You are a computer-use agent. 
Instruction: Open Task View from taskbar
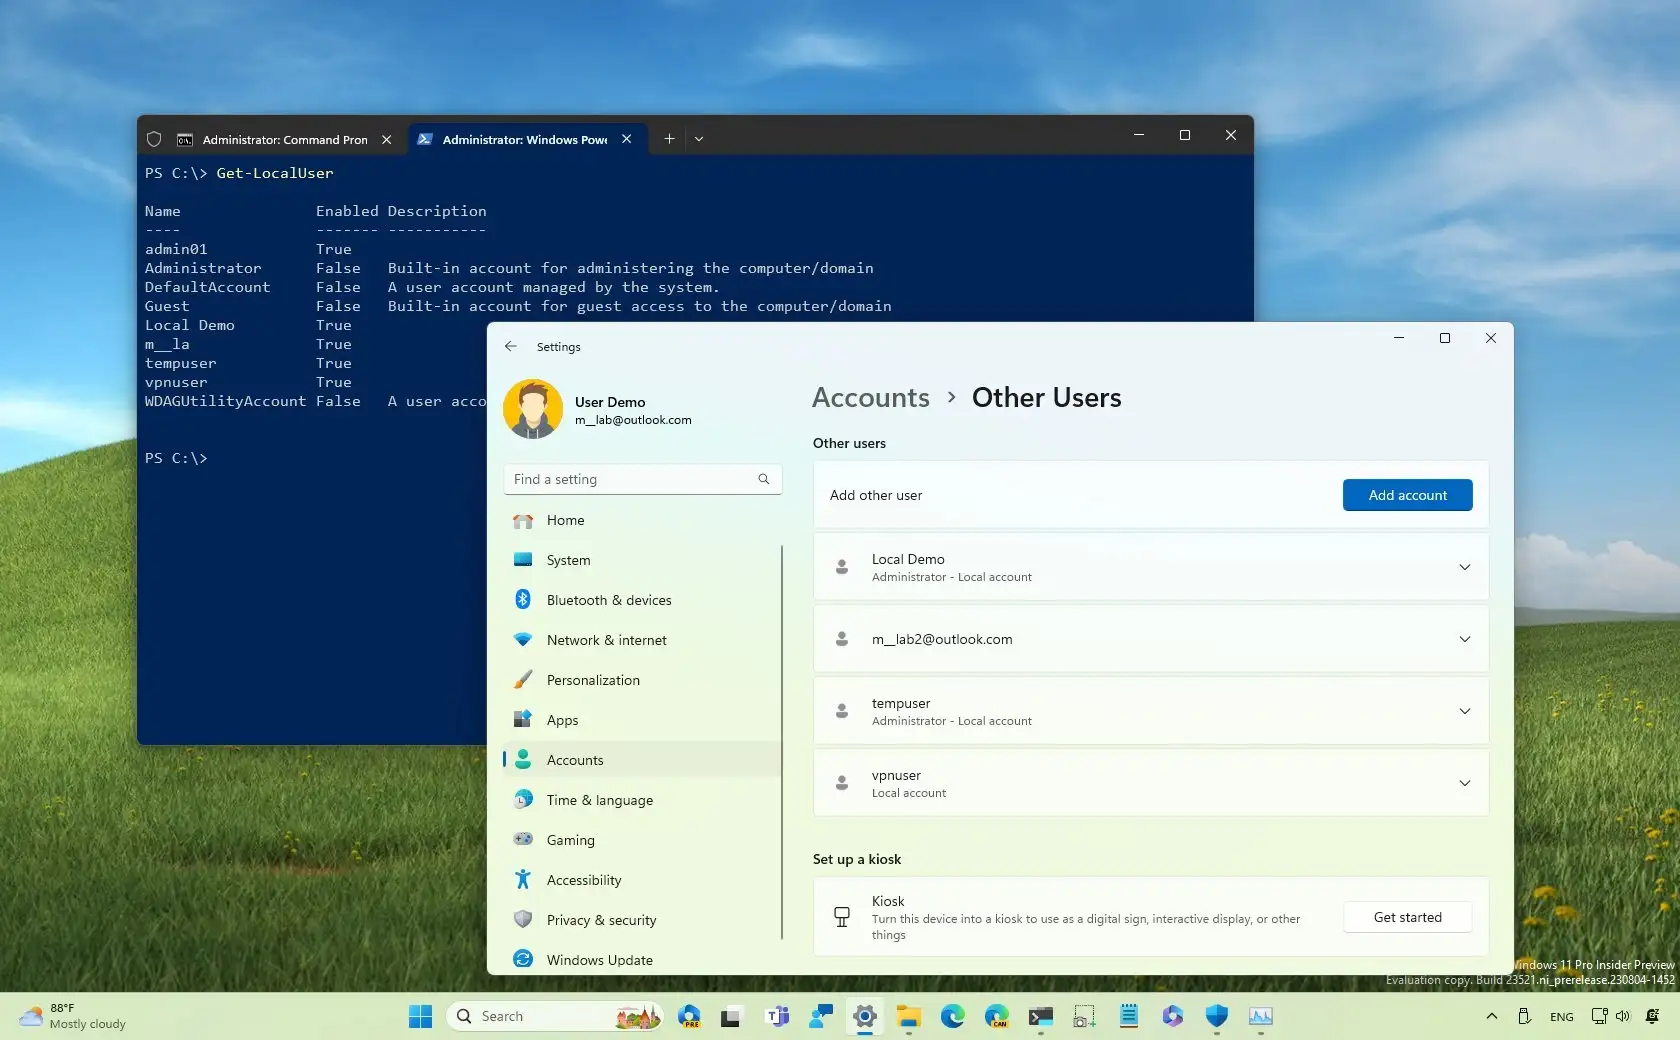pos(731,1016)
